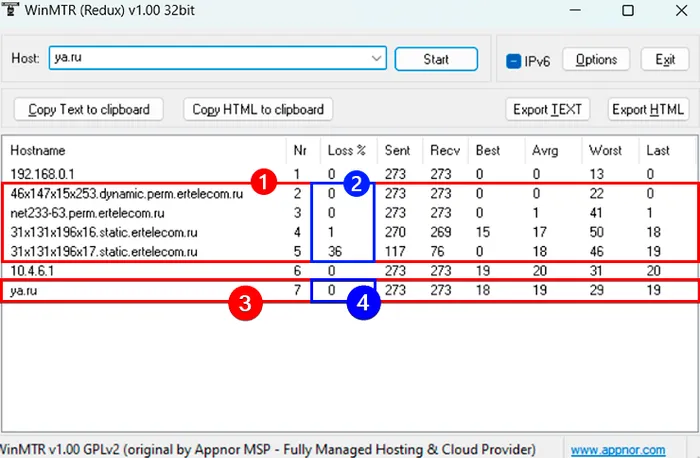Copy HTML to clipboard

(x=258, y=109)
